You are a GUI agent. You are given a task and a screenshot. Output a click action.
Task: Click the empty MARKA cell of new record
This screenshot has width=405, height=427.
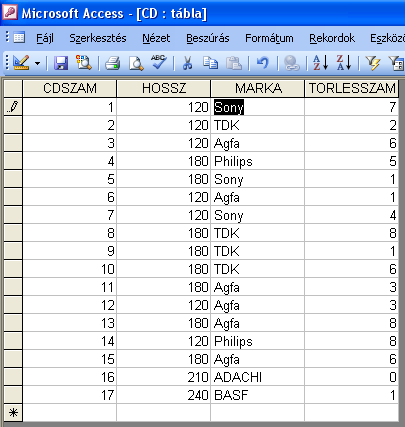(x=258, y=413)
